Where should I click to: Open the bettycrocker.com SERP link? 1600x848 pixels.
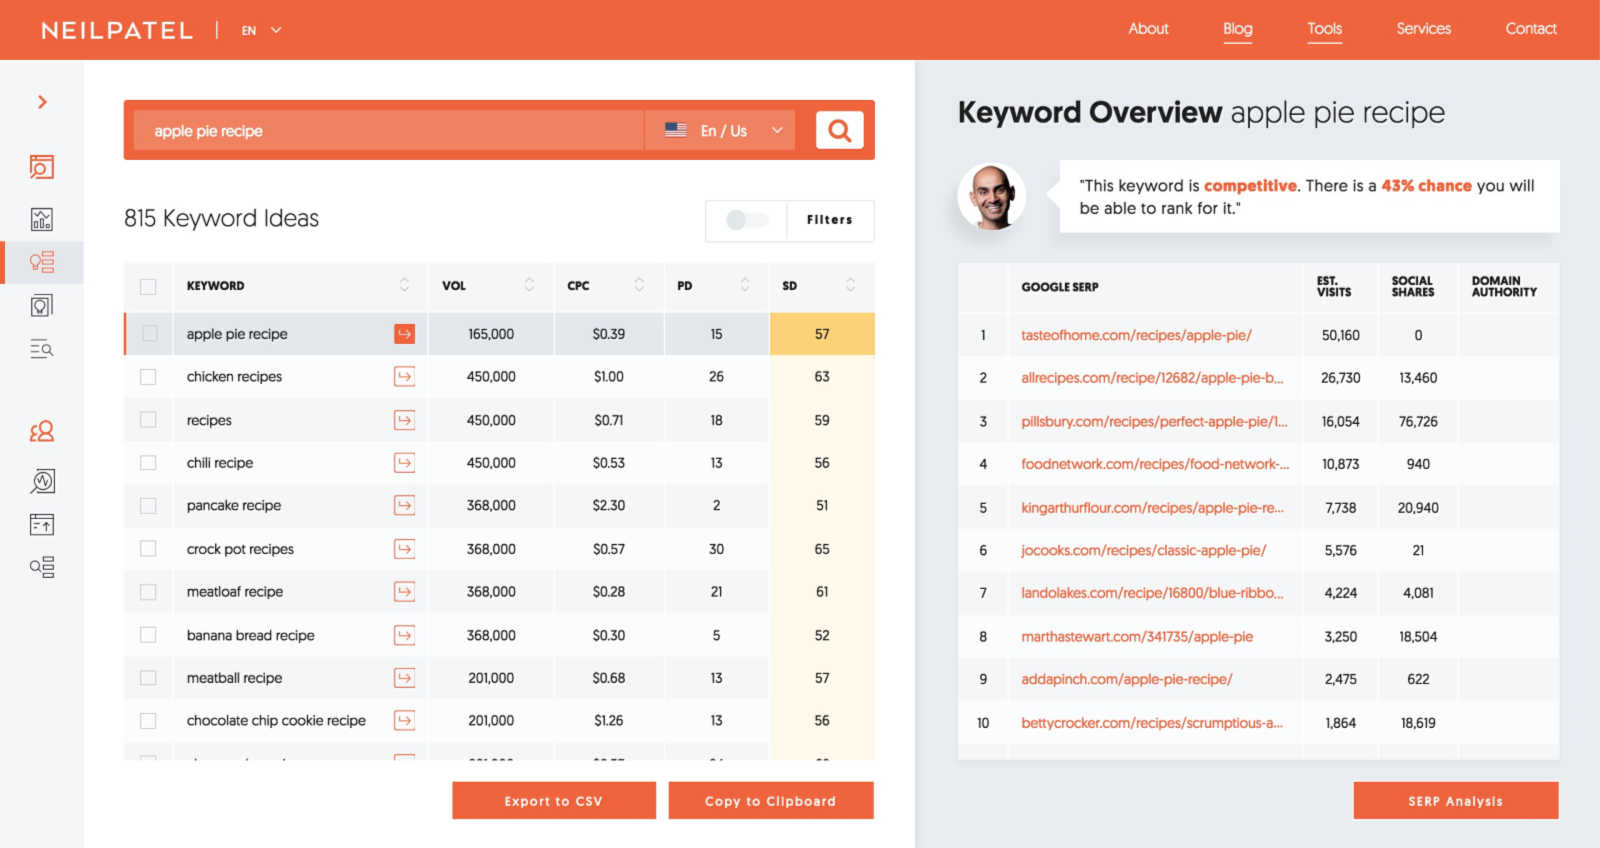tap(1152, 723)
